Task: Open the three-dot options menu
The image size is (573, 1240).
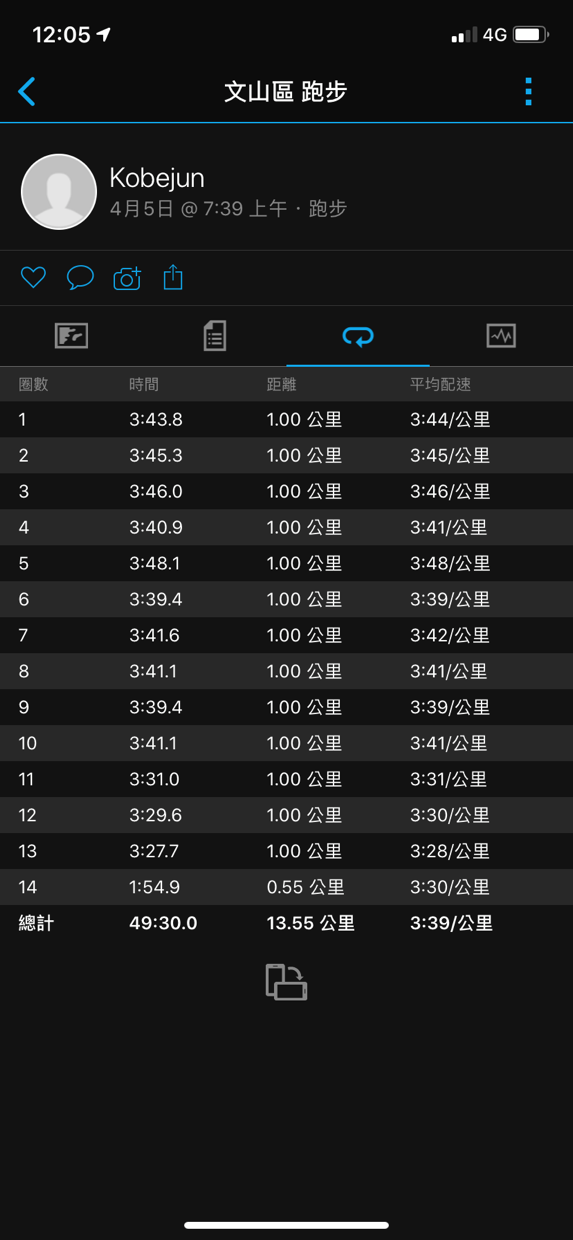Action: [x=528, y=91]
